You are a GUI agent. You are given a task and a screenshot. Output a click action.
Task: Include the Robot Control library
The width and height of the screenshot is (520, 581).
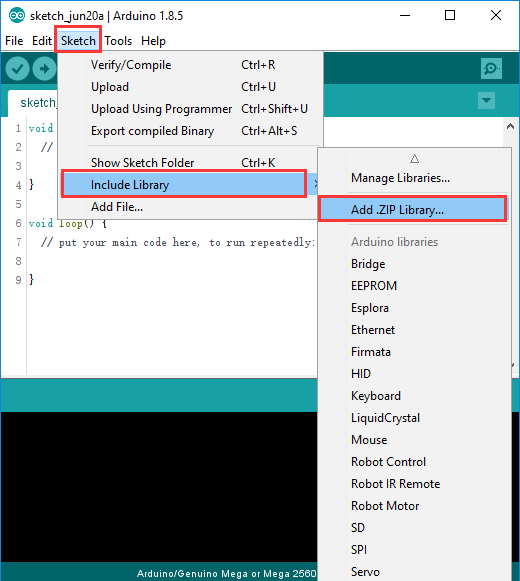414,462
